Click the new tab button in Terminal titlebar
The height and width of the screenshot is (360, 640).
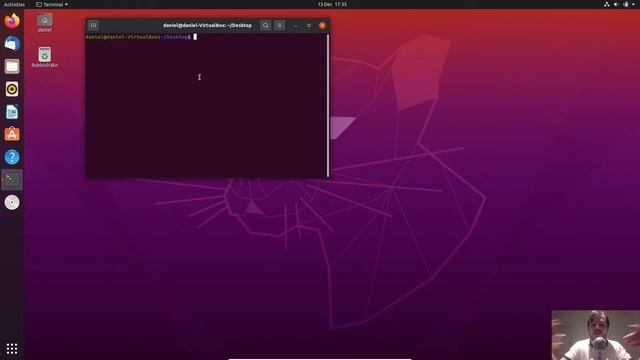pyautogui.click(x=93, y=25)
